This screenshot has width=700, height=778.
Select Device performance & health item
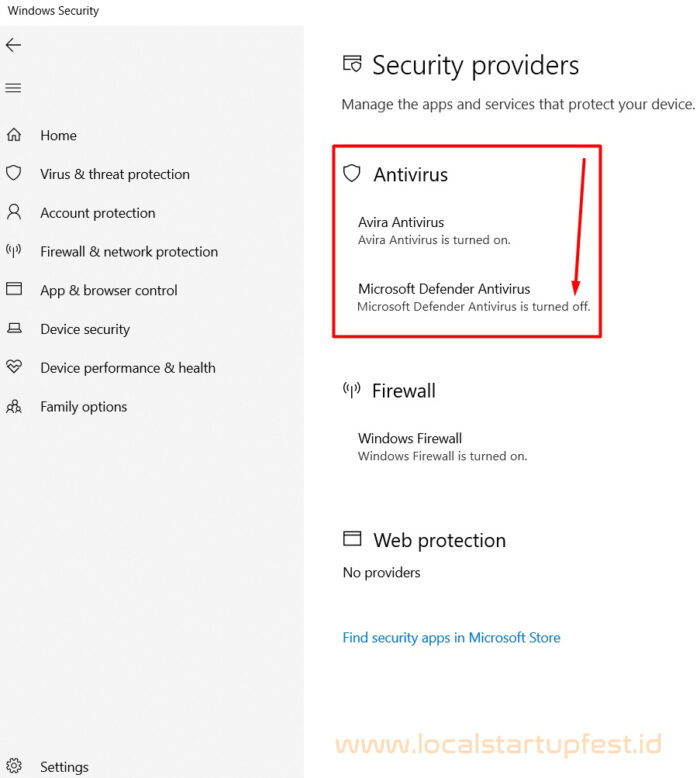128,368
